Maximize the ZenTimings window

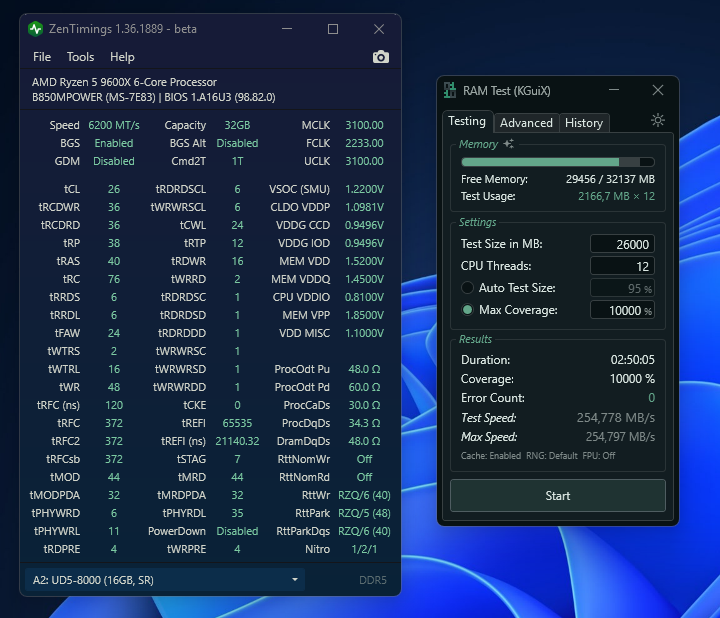click(333, 29)
